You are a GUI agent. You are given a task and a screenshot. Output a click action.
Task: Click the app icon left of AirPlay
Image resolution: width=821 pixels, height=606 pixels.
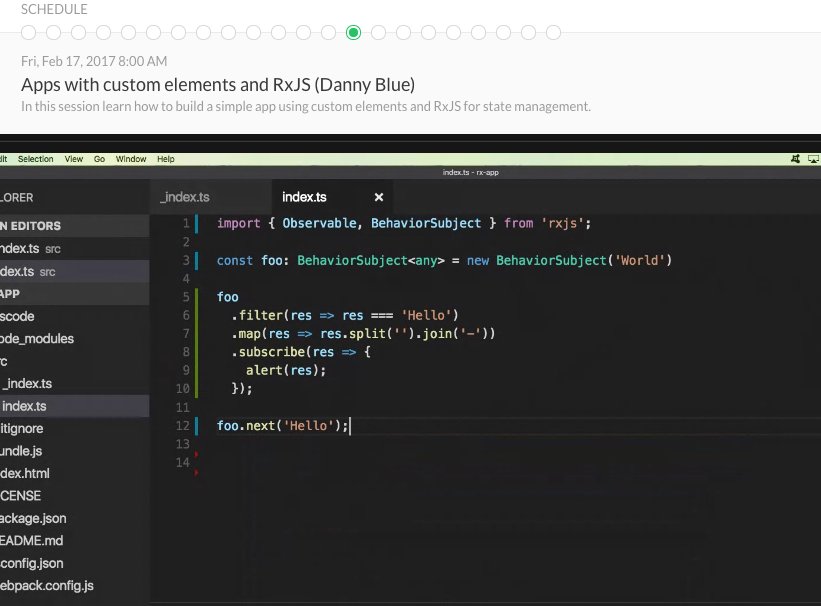(x=795, y=158)
